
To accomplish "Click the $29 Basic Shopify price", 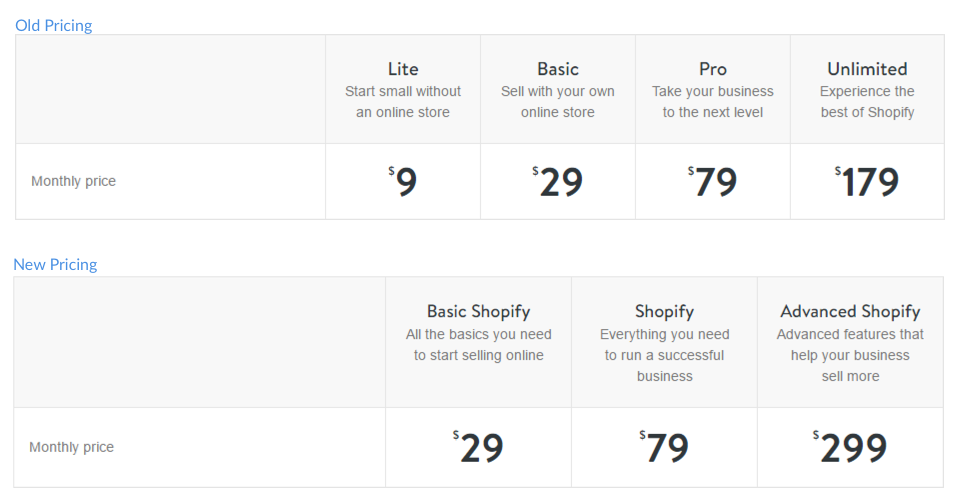I will click(479, 448).
